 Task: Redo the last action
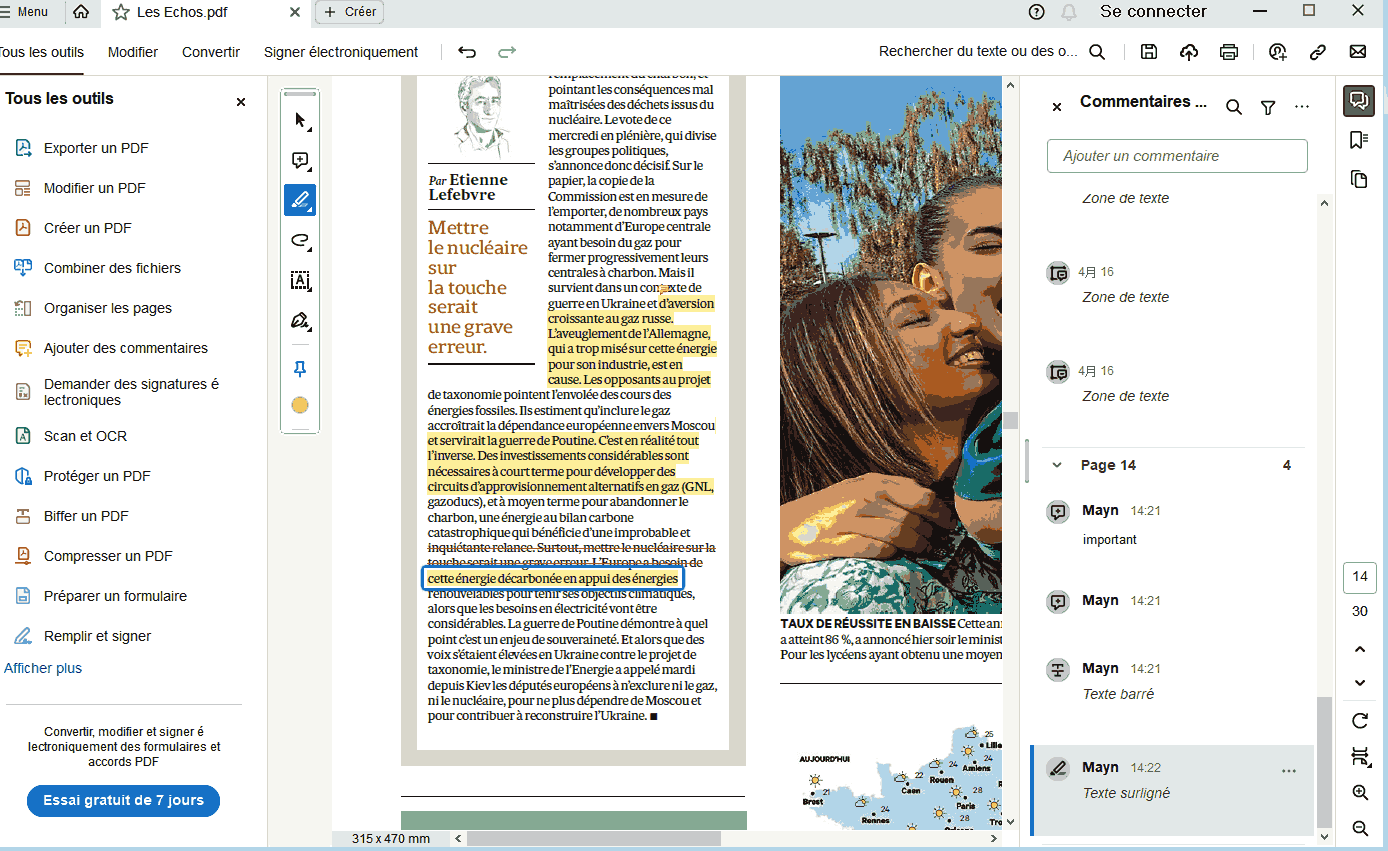tap(507, 52)
